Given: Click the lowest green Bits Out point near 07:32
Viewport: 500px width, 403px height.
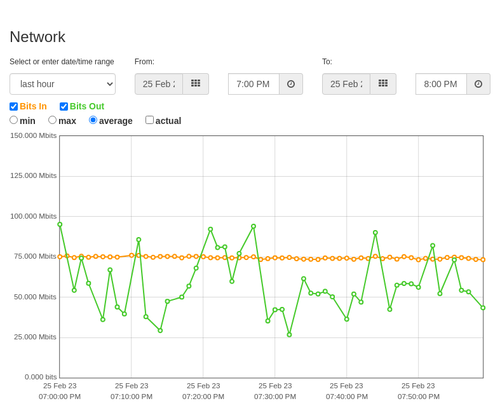Looking at the screenshot, I should click(289, 335).
